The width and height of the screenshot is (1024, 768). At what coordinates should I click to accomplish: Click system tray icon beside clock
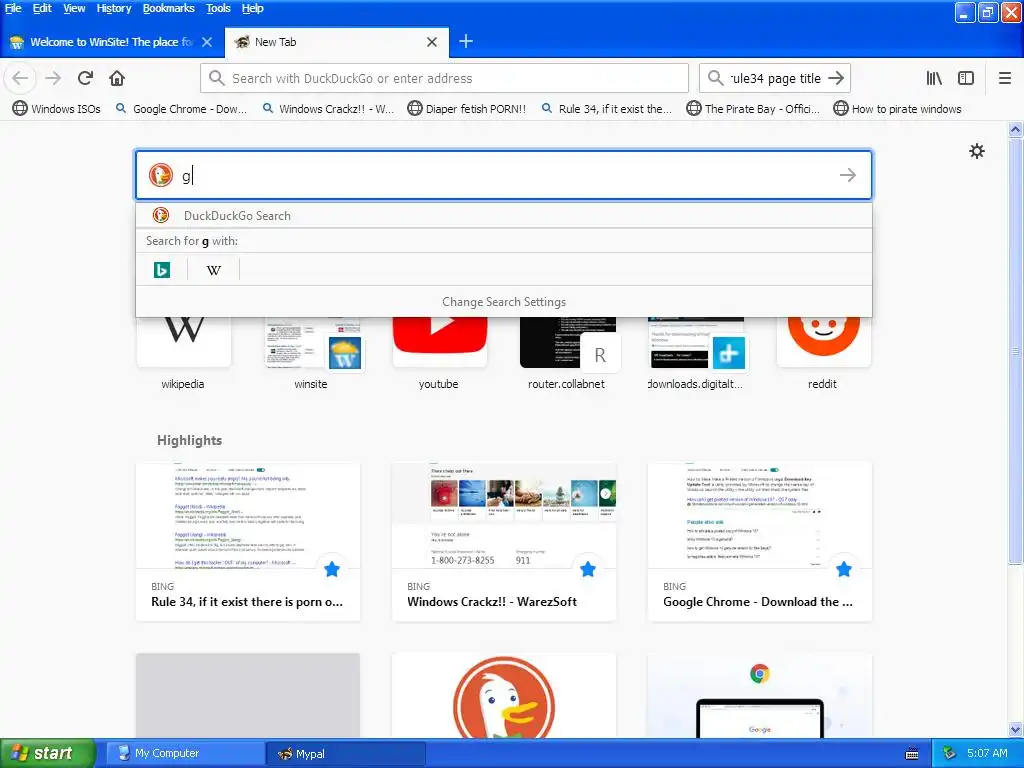(950, 754)
